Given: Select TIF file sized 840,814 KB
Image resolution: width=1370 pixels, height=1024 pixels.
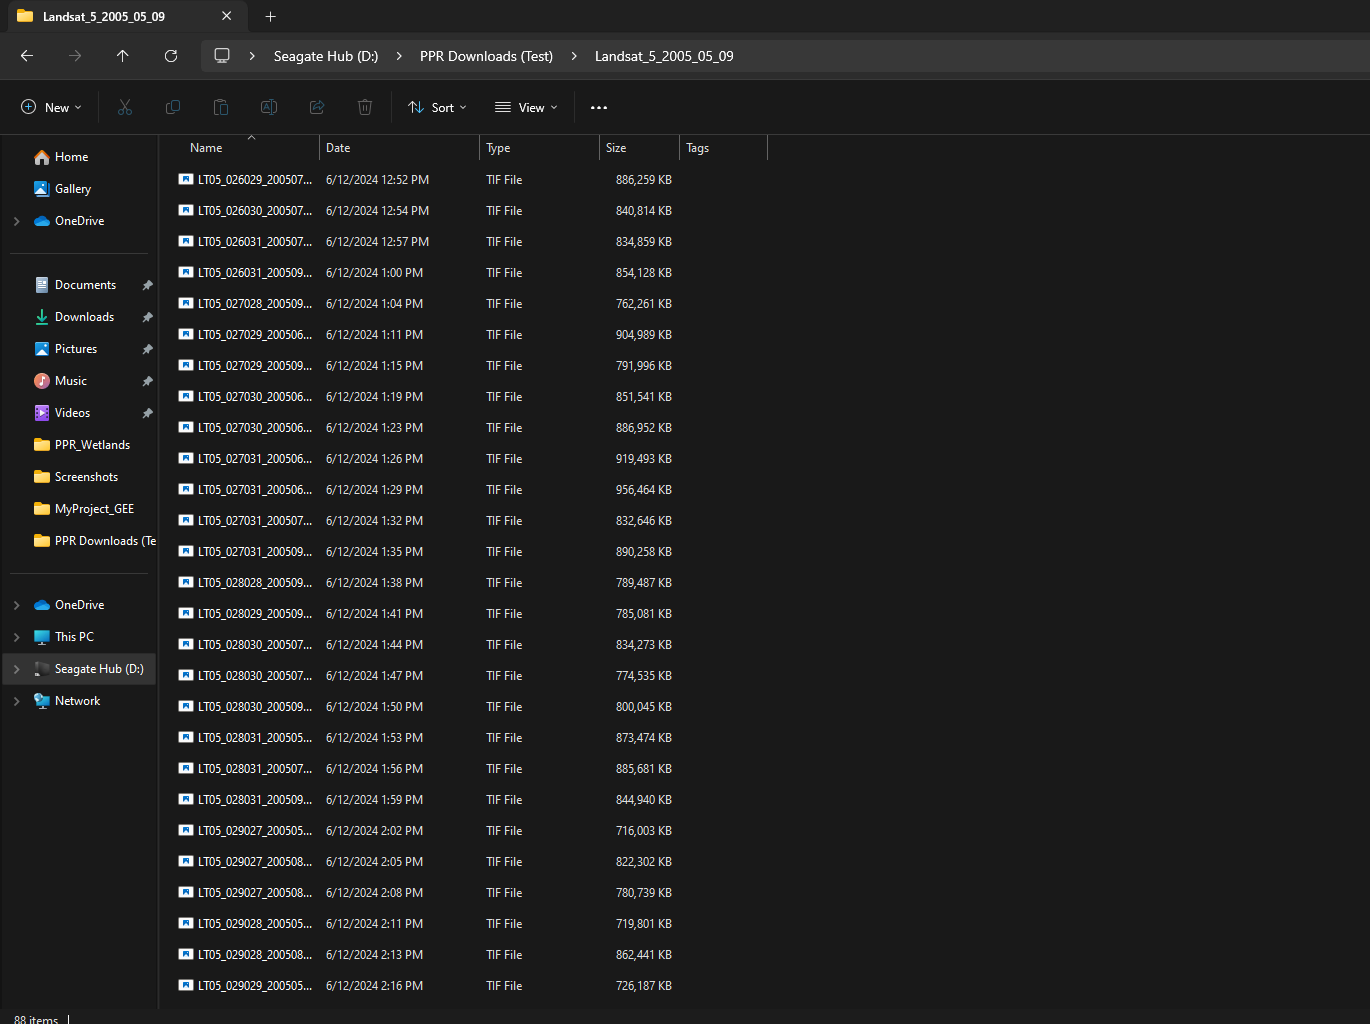Looking at the screenshot, I should coord(470,211).
